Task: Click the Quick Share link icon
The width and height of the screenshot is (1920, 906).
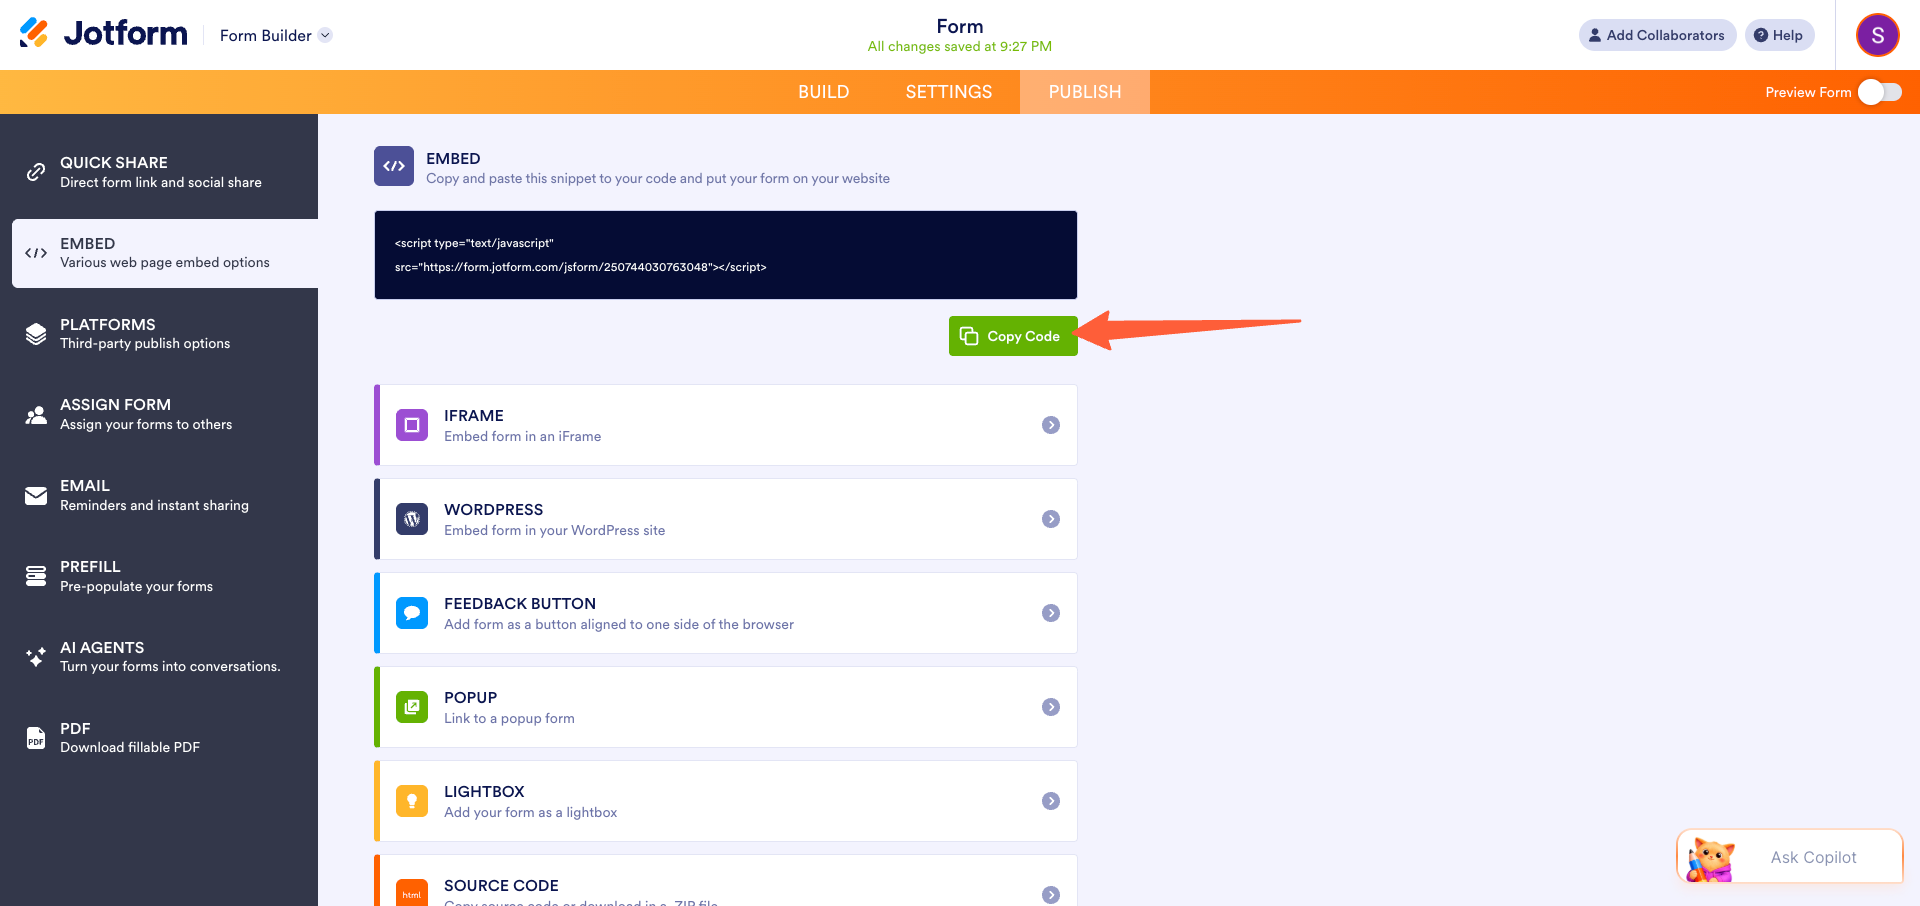Action: (36, 172)
